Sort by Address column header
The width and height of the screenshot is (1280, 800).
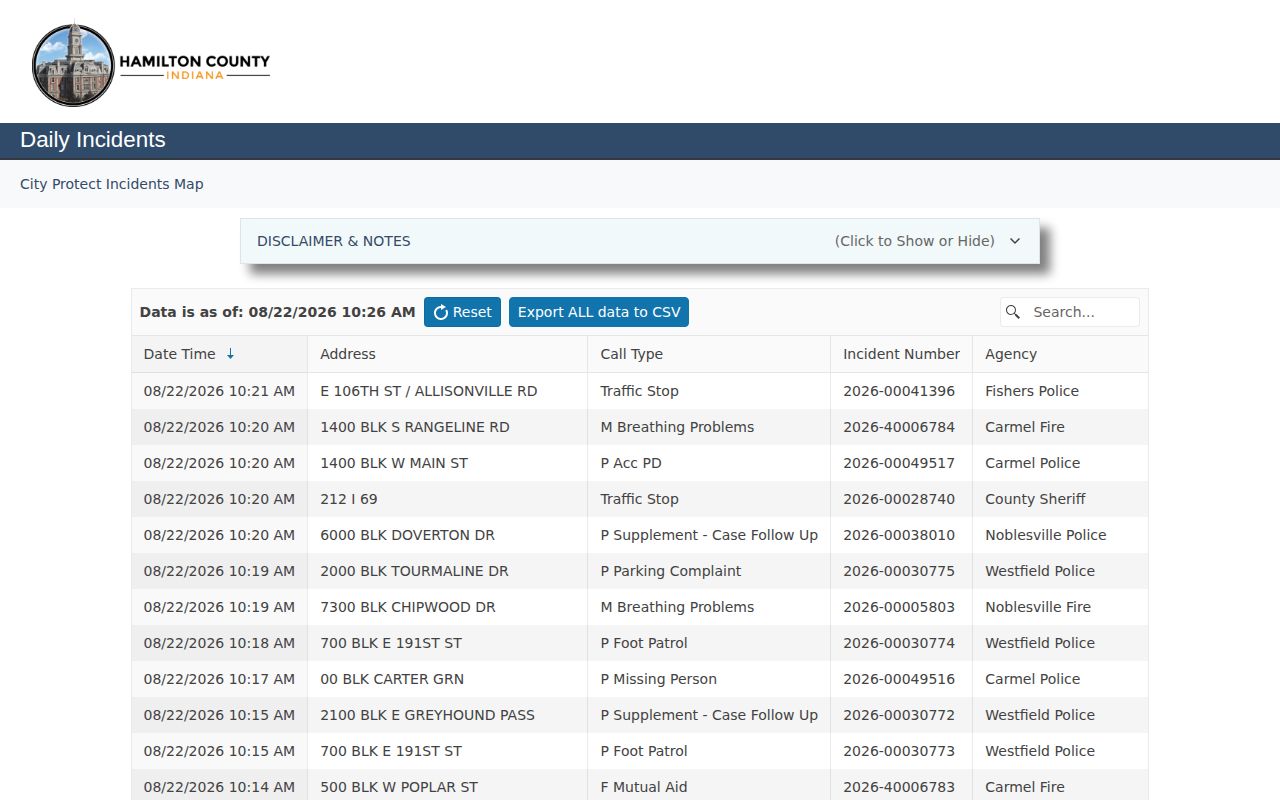(x=447, y=354)
